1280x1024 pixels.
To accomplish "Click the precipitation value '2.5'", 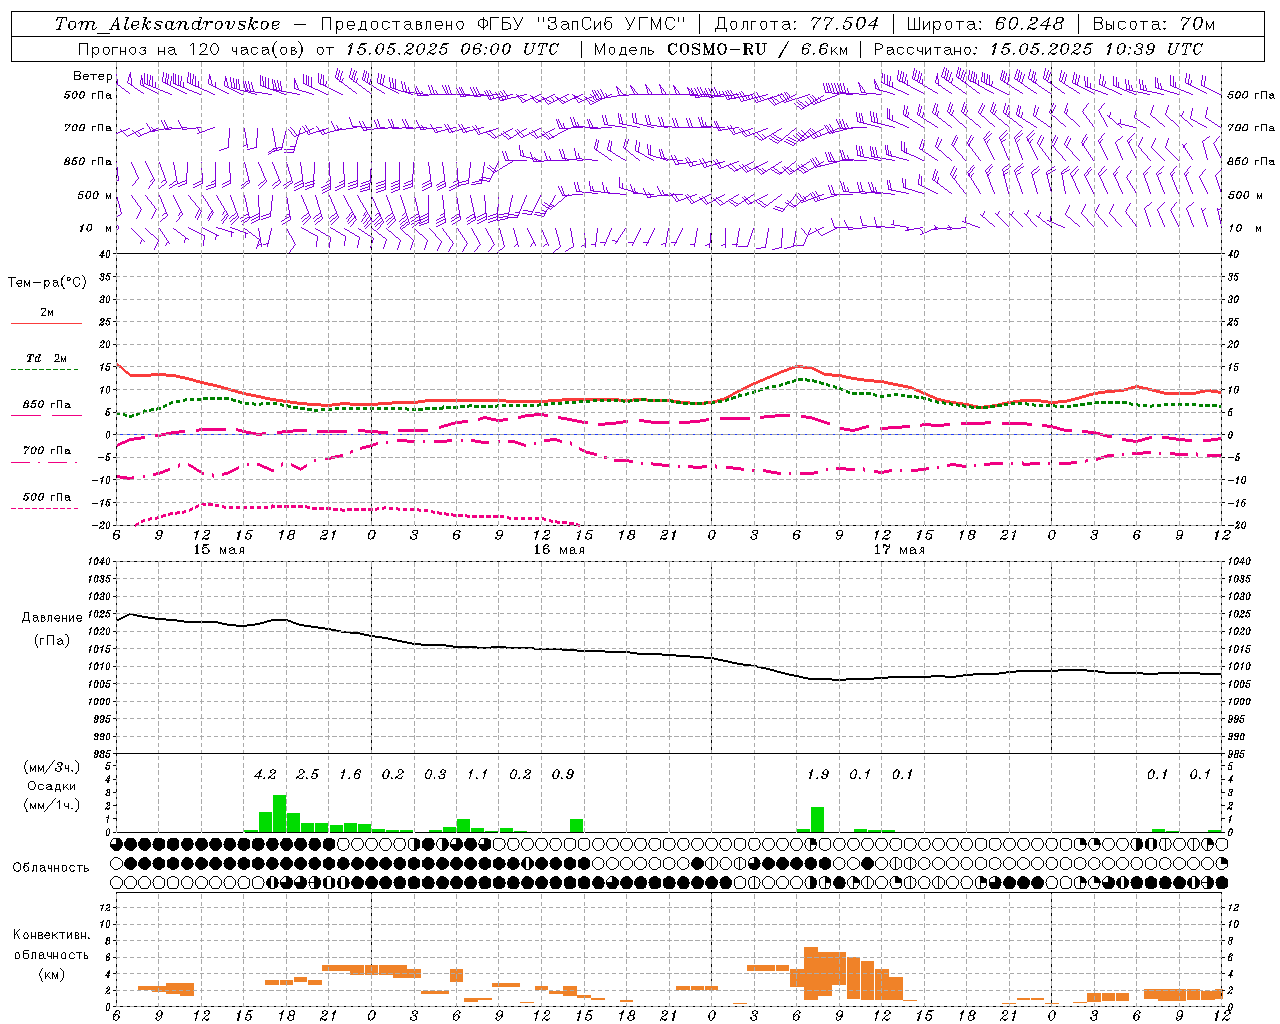I will 308,774.
